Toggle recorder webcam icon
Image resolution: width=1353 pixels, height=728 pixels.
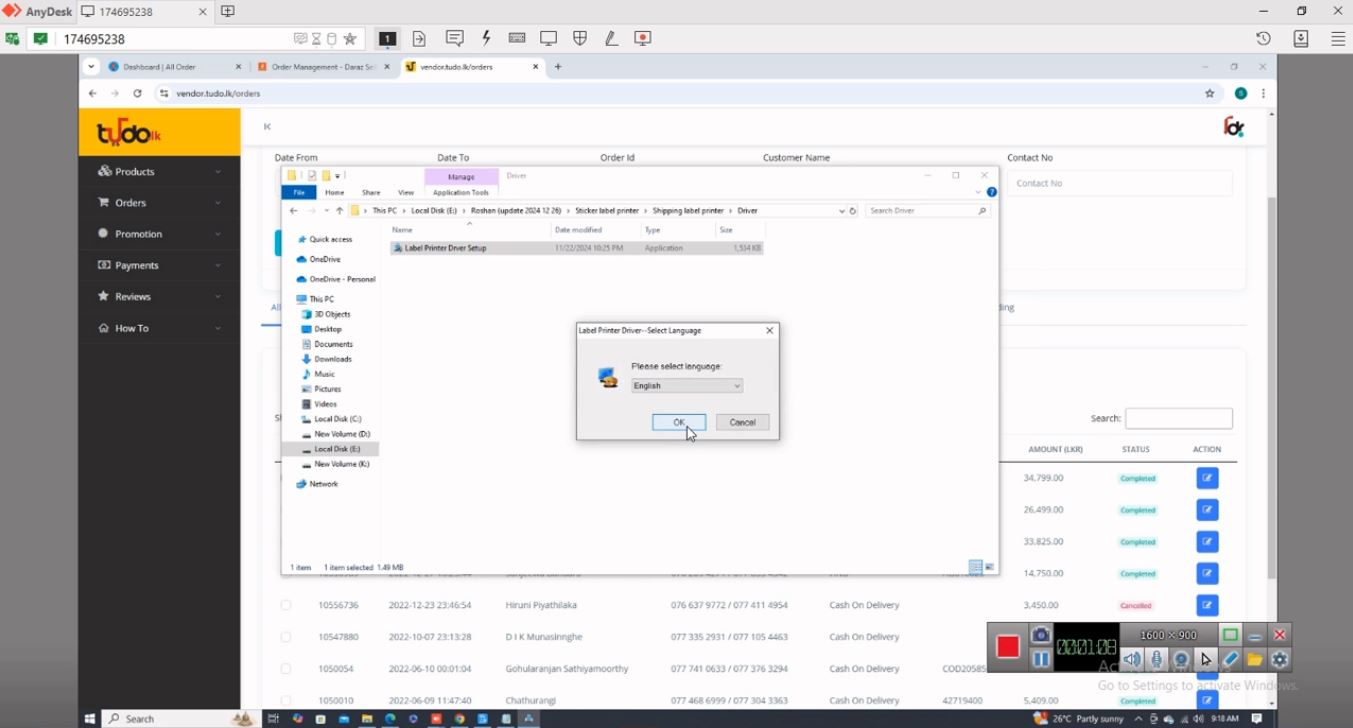click(x=1181, y=659)
